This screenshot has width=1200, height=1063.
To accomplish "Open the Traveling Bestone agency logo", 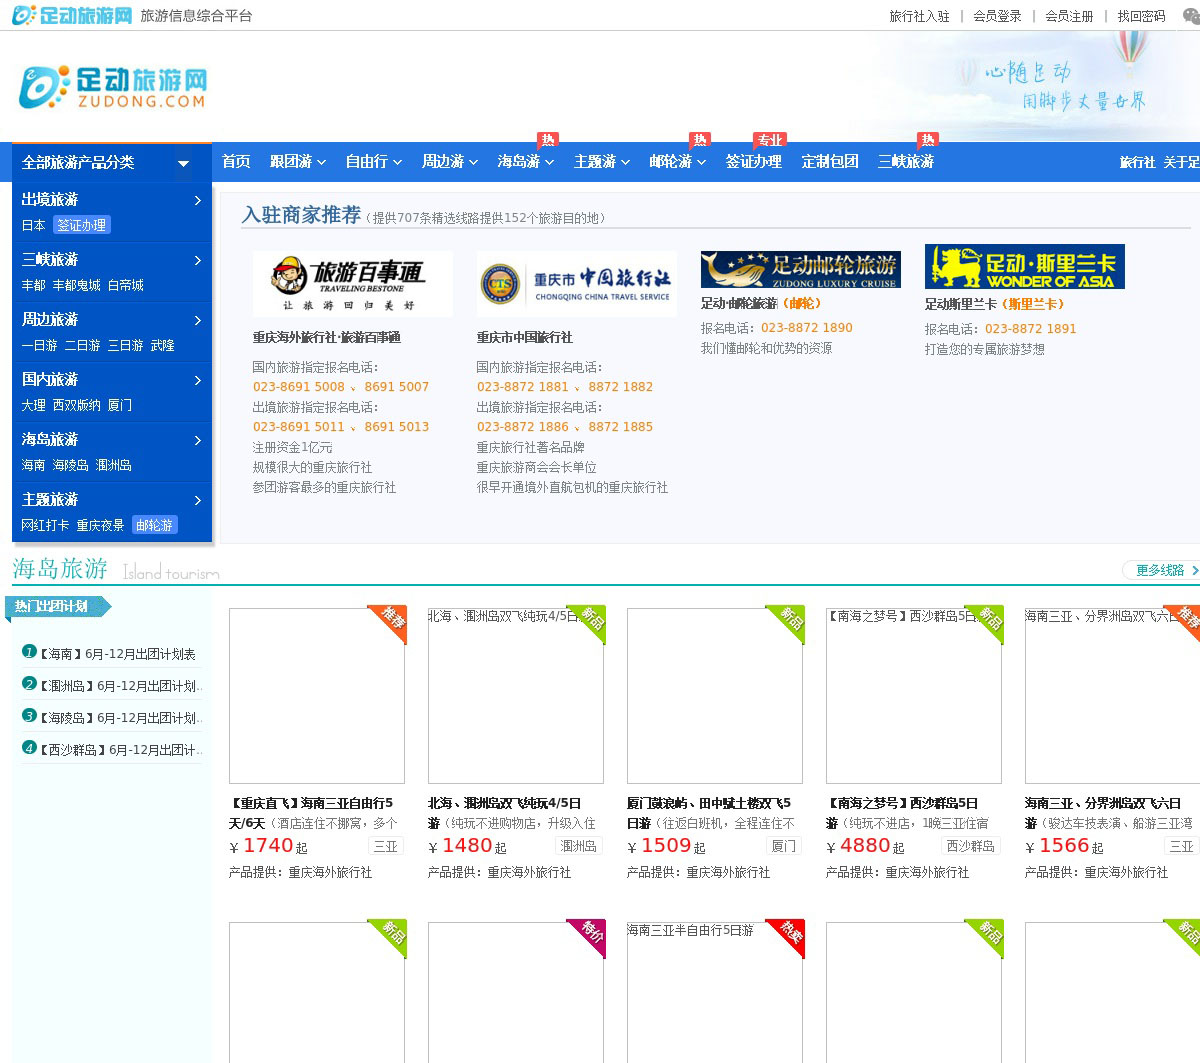I will click(x=352, y=283).
